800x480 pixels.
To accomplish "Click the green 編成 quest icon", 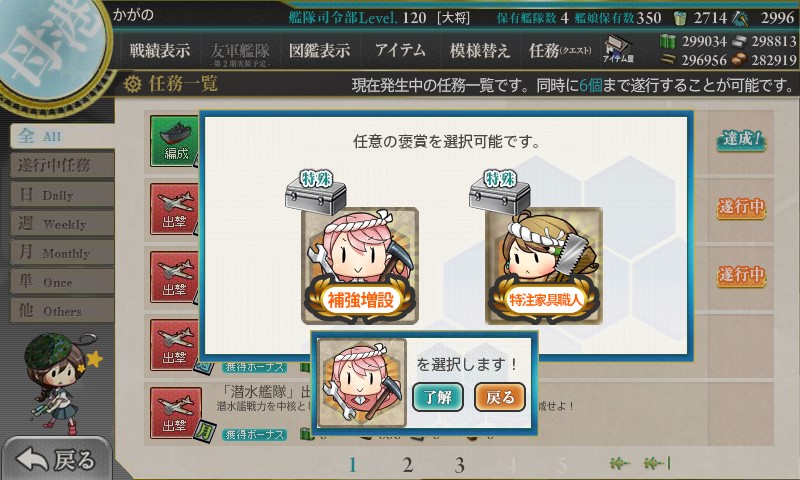I will [x=174, y=141].
